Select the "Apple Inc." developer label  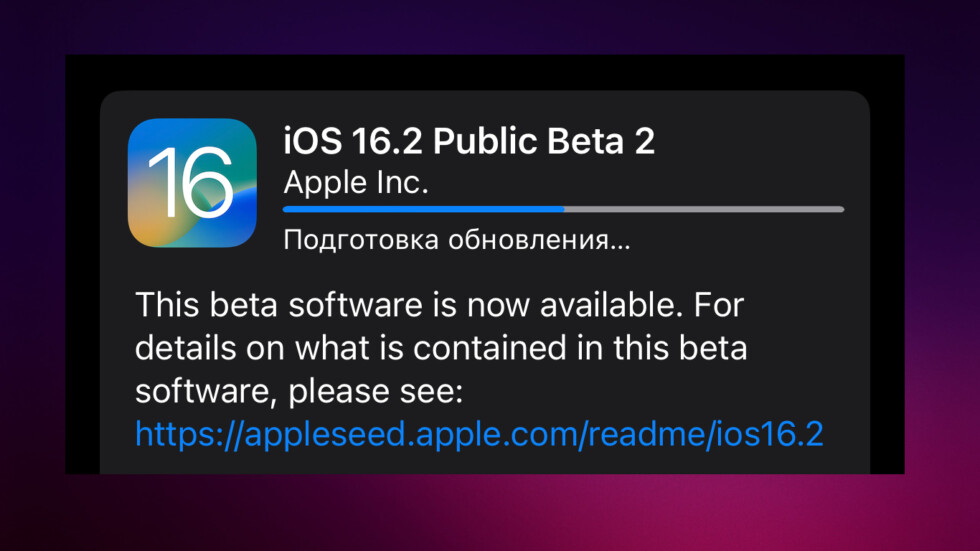tap(355, 183)
